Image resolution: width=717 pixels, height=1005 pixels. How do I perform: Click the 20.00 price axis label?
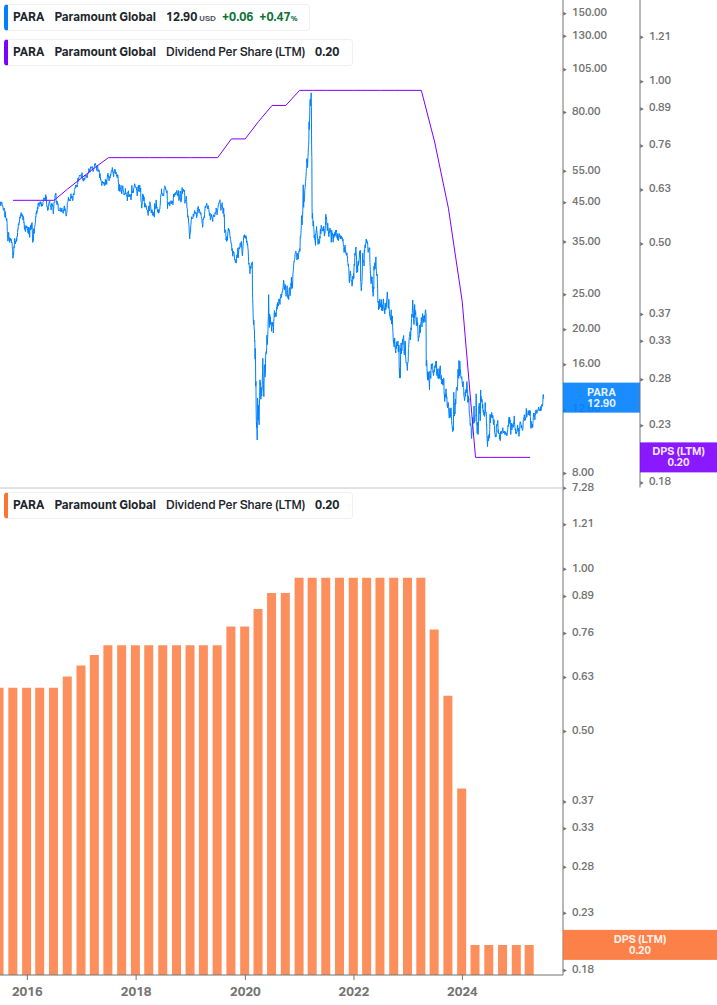click(586, 328)
